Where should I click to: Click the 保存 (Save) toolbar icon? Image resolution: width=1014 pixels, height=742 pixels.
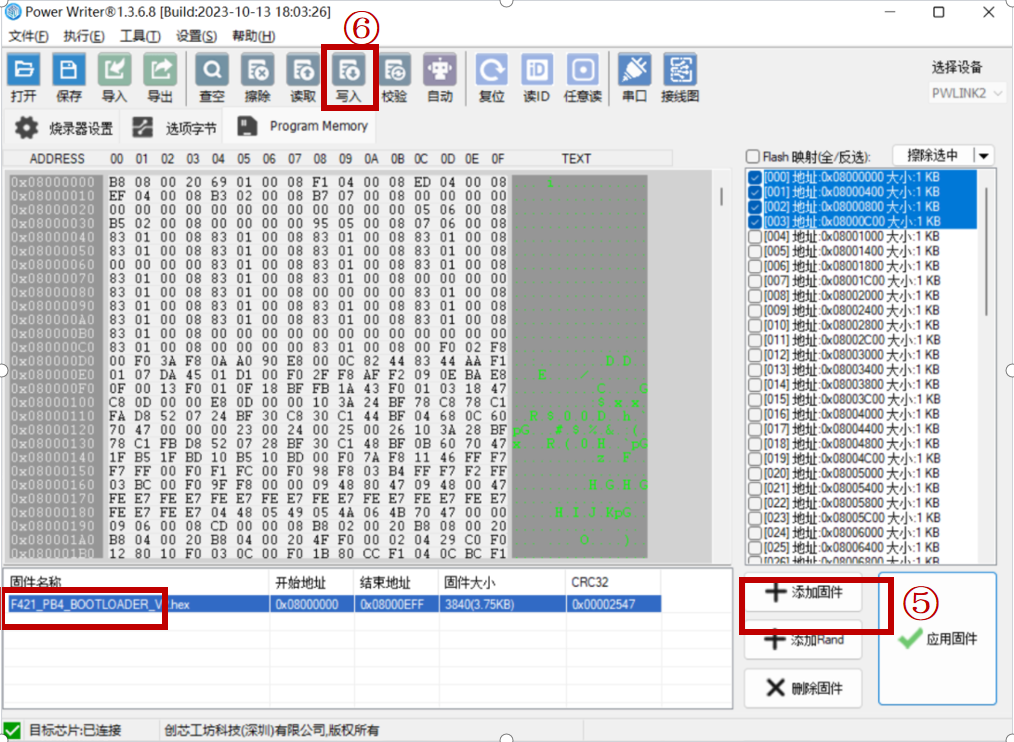[69, 78]
